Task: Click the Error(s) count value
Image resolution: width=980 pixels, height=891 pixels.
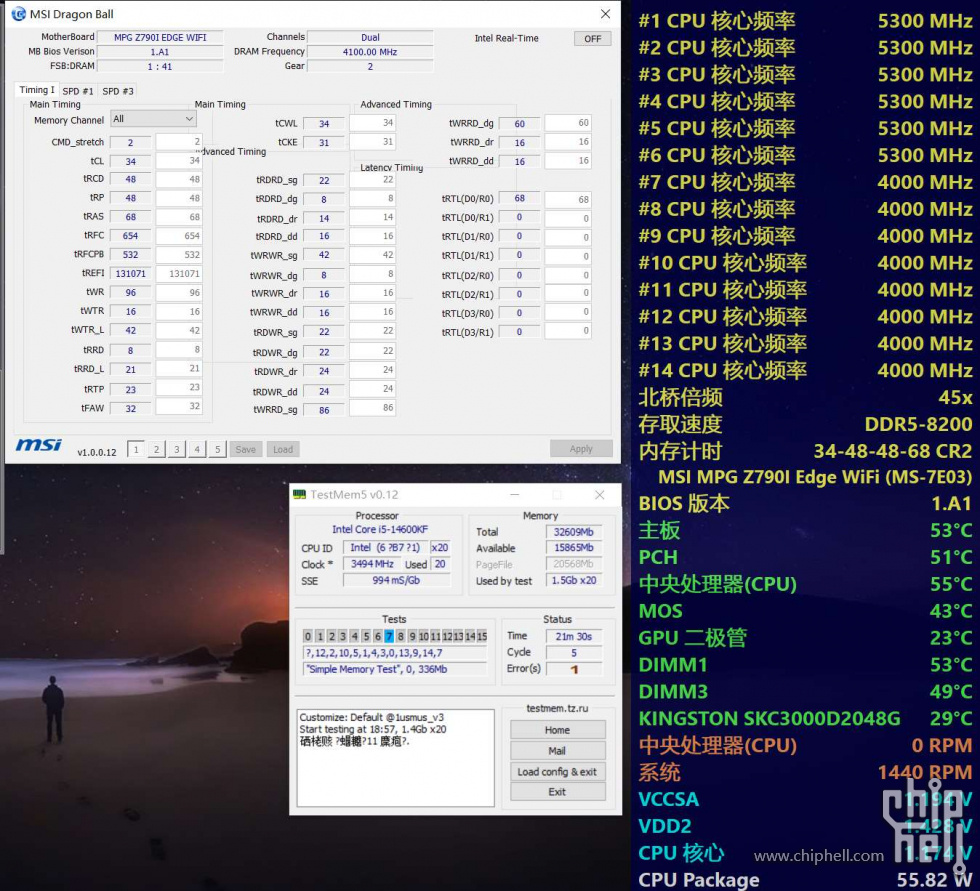Action: point(574,669)
